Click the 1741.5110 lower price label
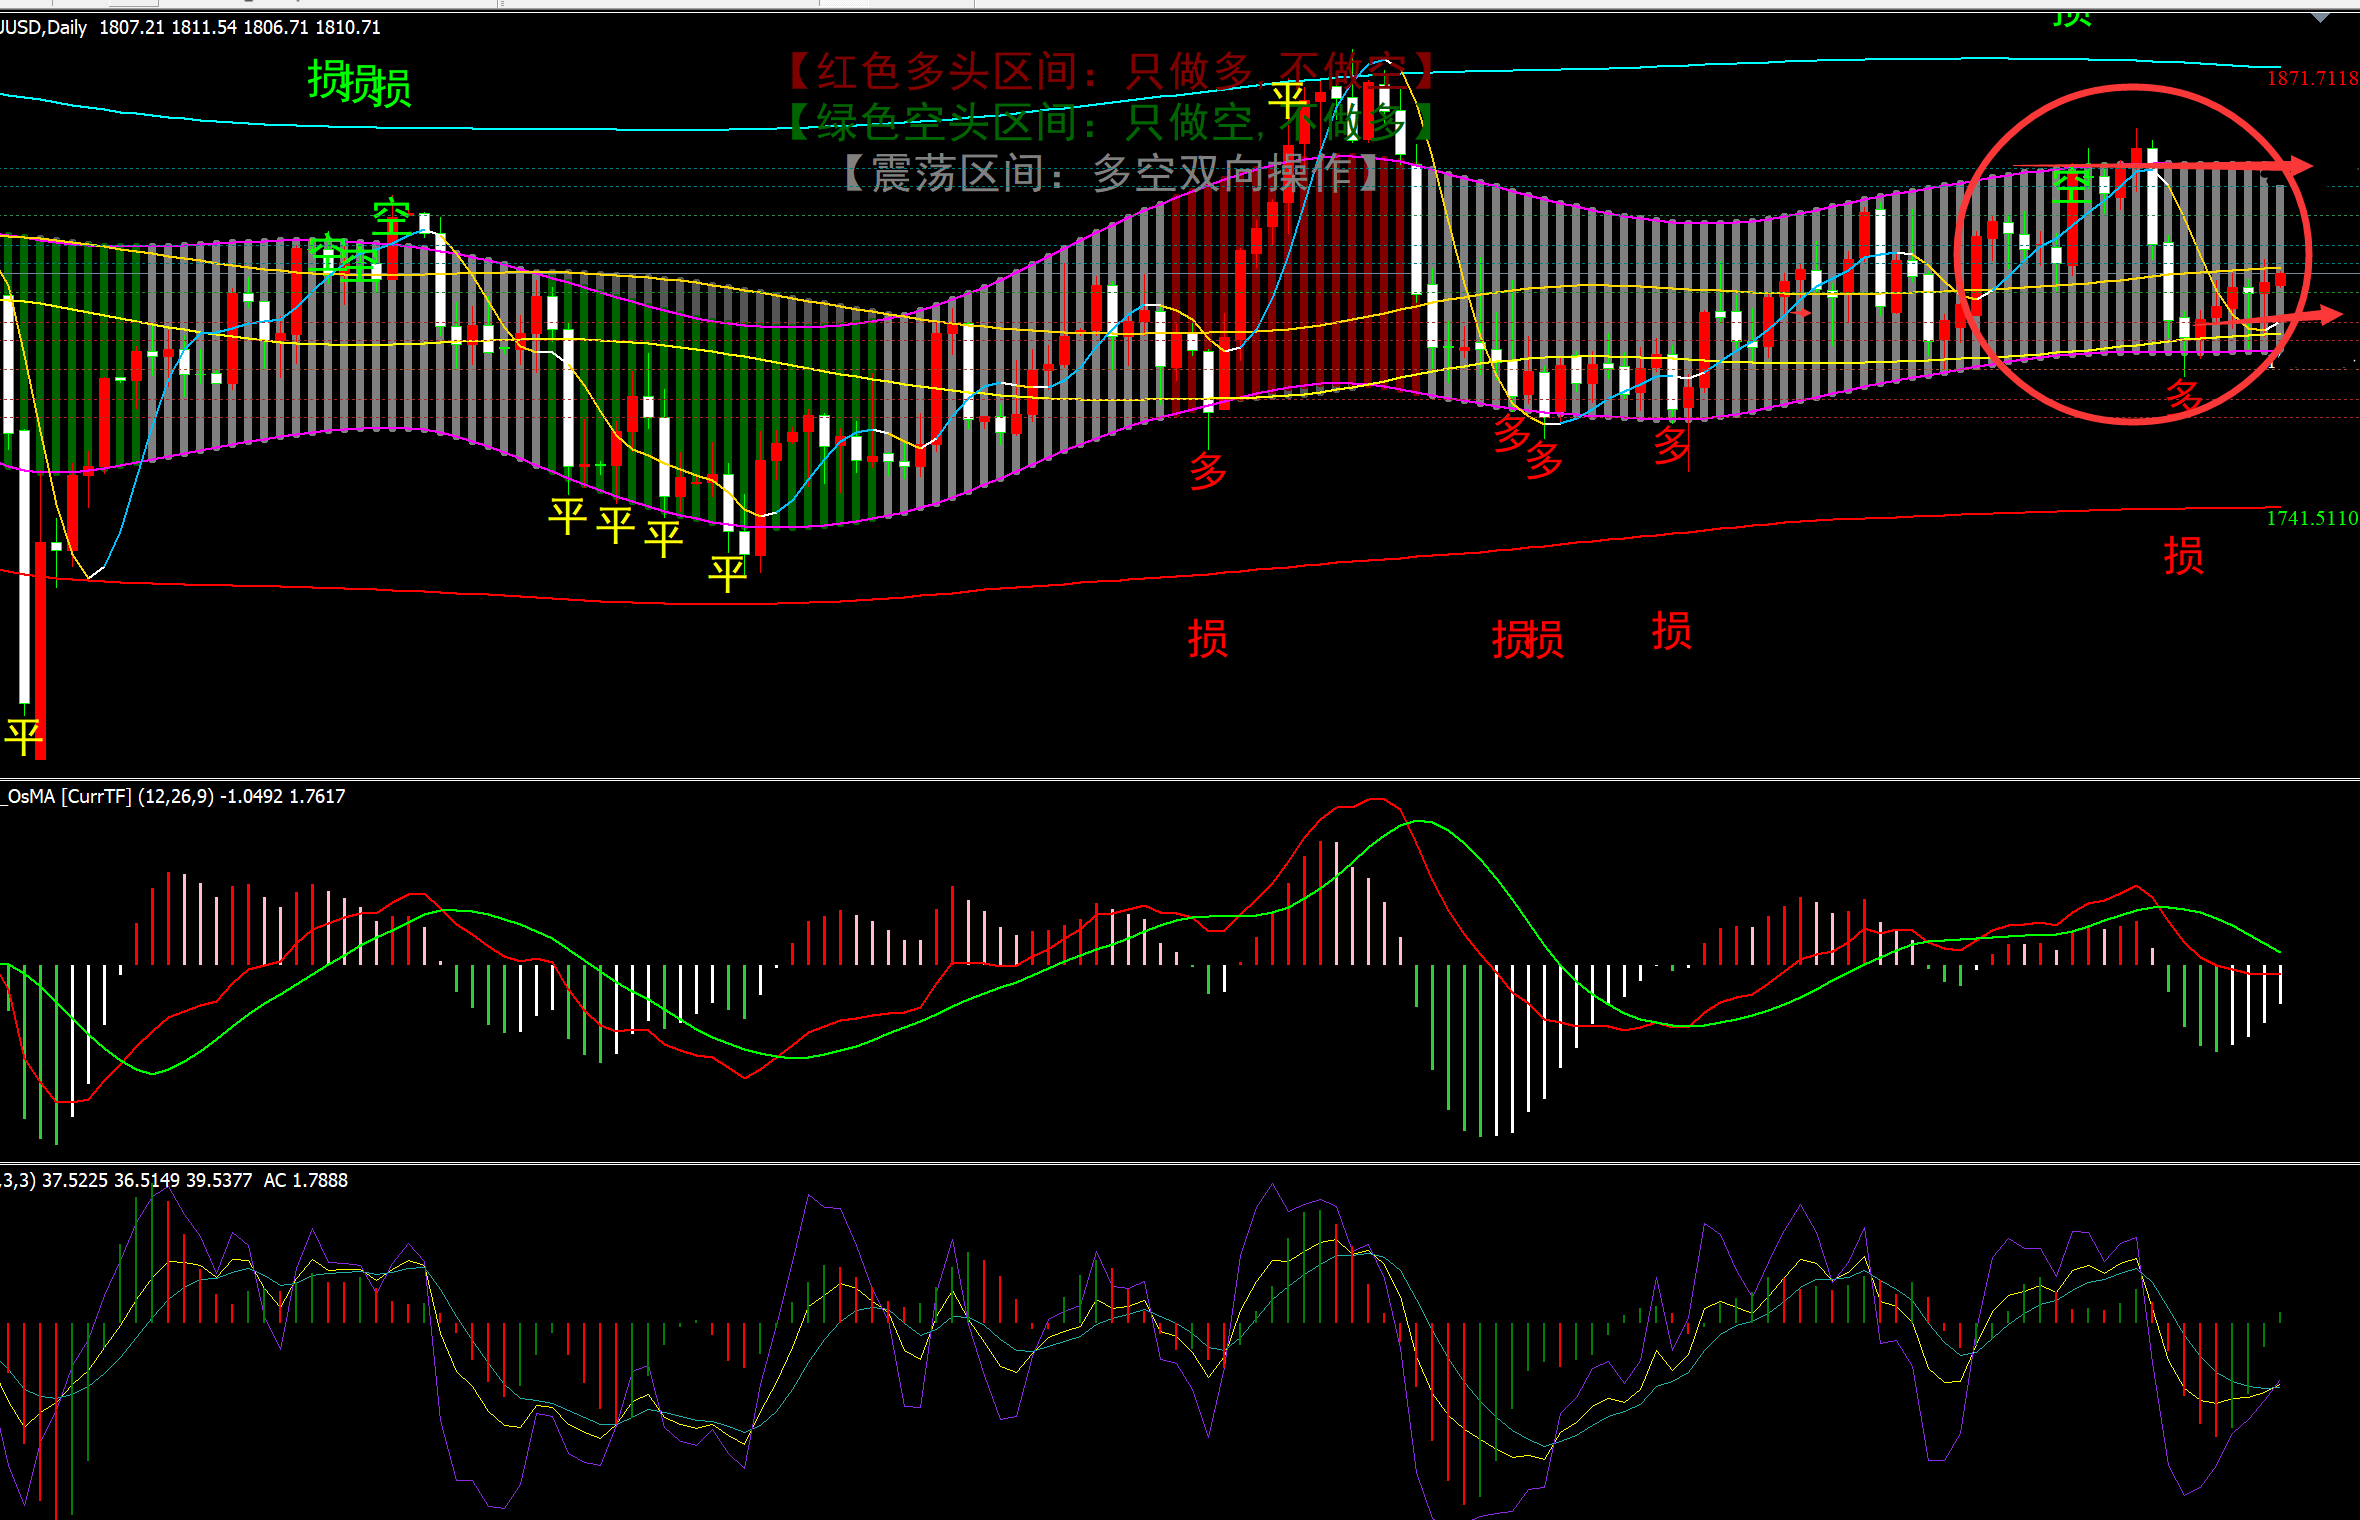Viewport: 2360px width, 1520px height. click(x=2311, y=518)
